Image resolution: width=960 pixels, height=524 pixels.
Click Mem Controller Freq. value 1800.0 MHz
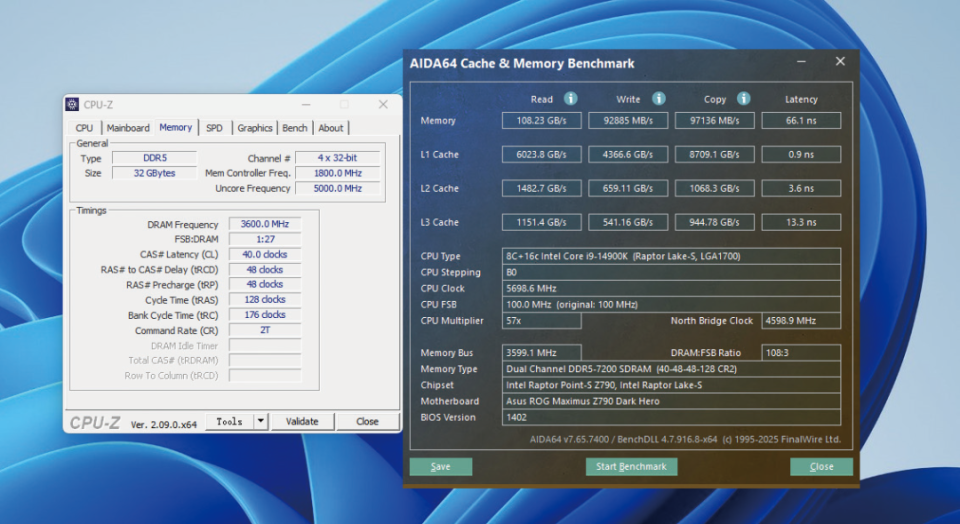[337, 173]
